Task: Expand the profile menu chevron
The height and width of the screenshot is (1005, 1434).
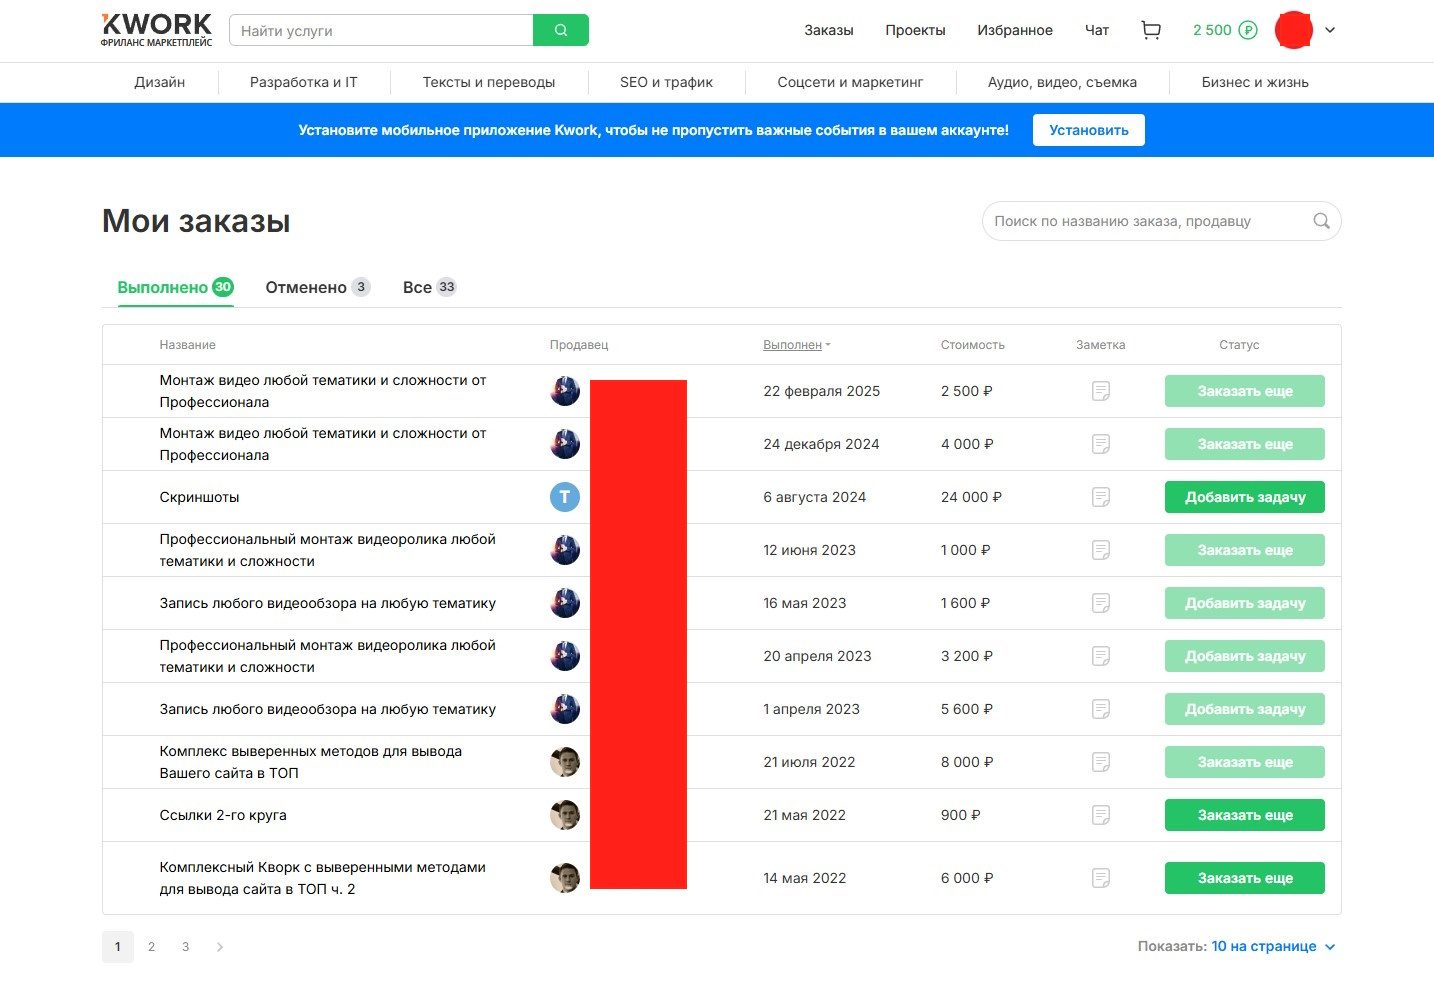Action: pyautogui.click(x=1330, y=30)
